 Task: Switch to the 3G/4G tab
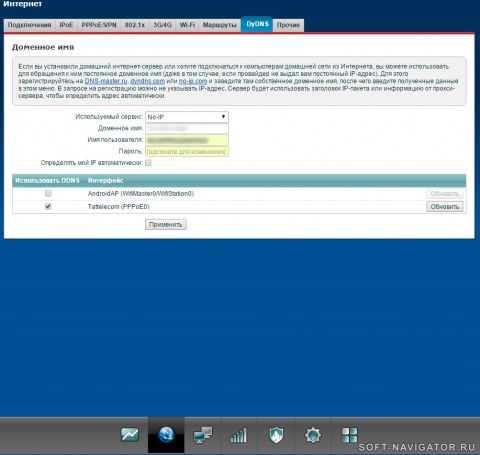pos(162,25)
